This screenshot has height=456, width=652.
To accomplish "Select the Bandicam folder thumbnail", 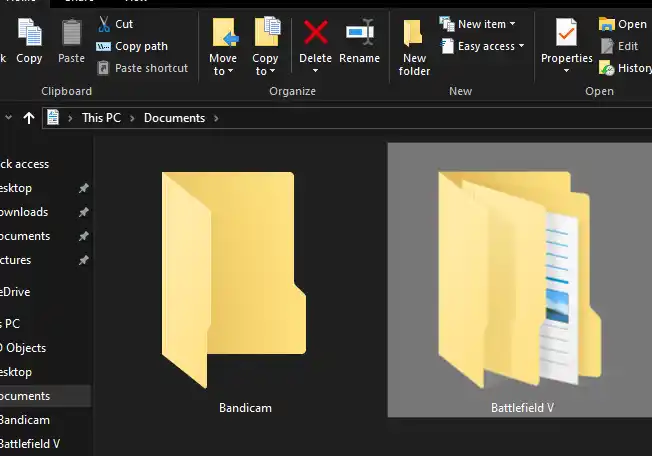I will (234, 280).
